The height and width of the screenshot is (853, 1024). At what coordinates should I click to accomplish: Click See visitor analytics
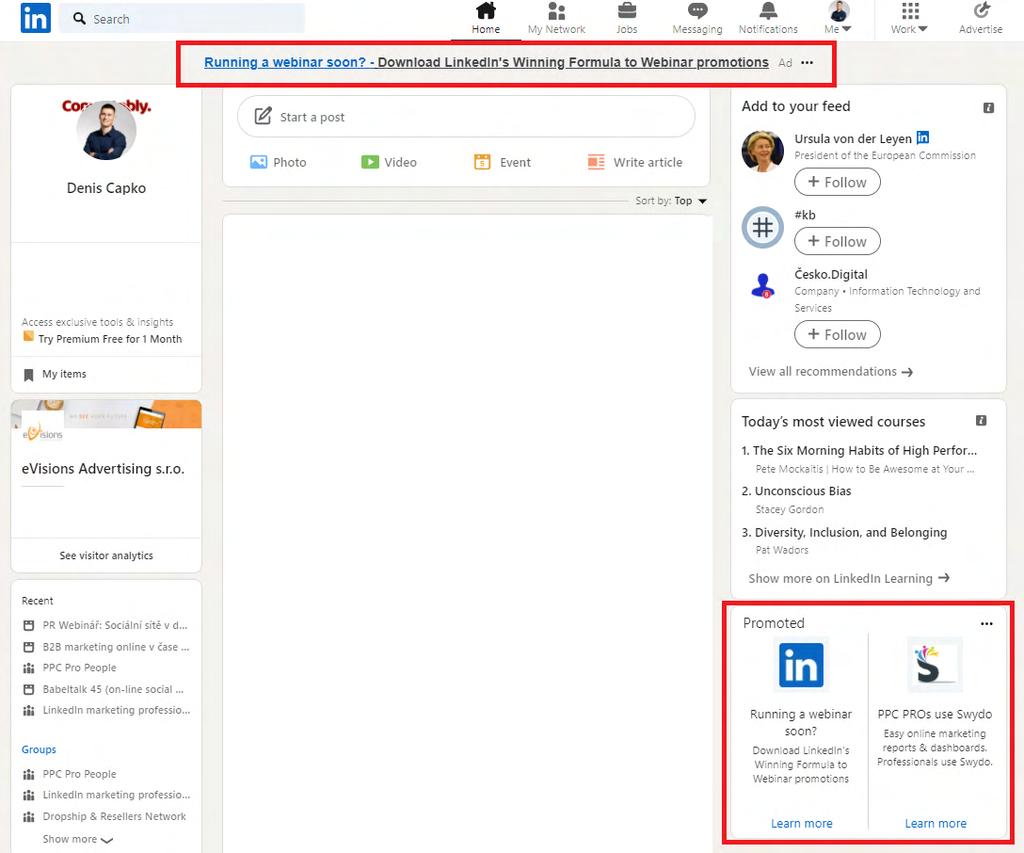pos(106,555)
